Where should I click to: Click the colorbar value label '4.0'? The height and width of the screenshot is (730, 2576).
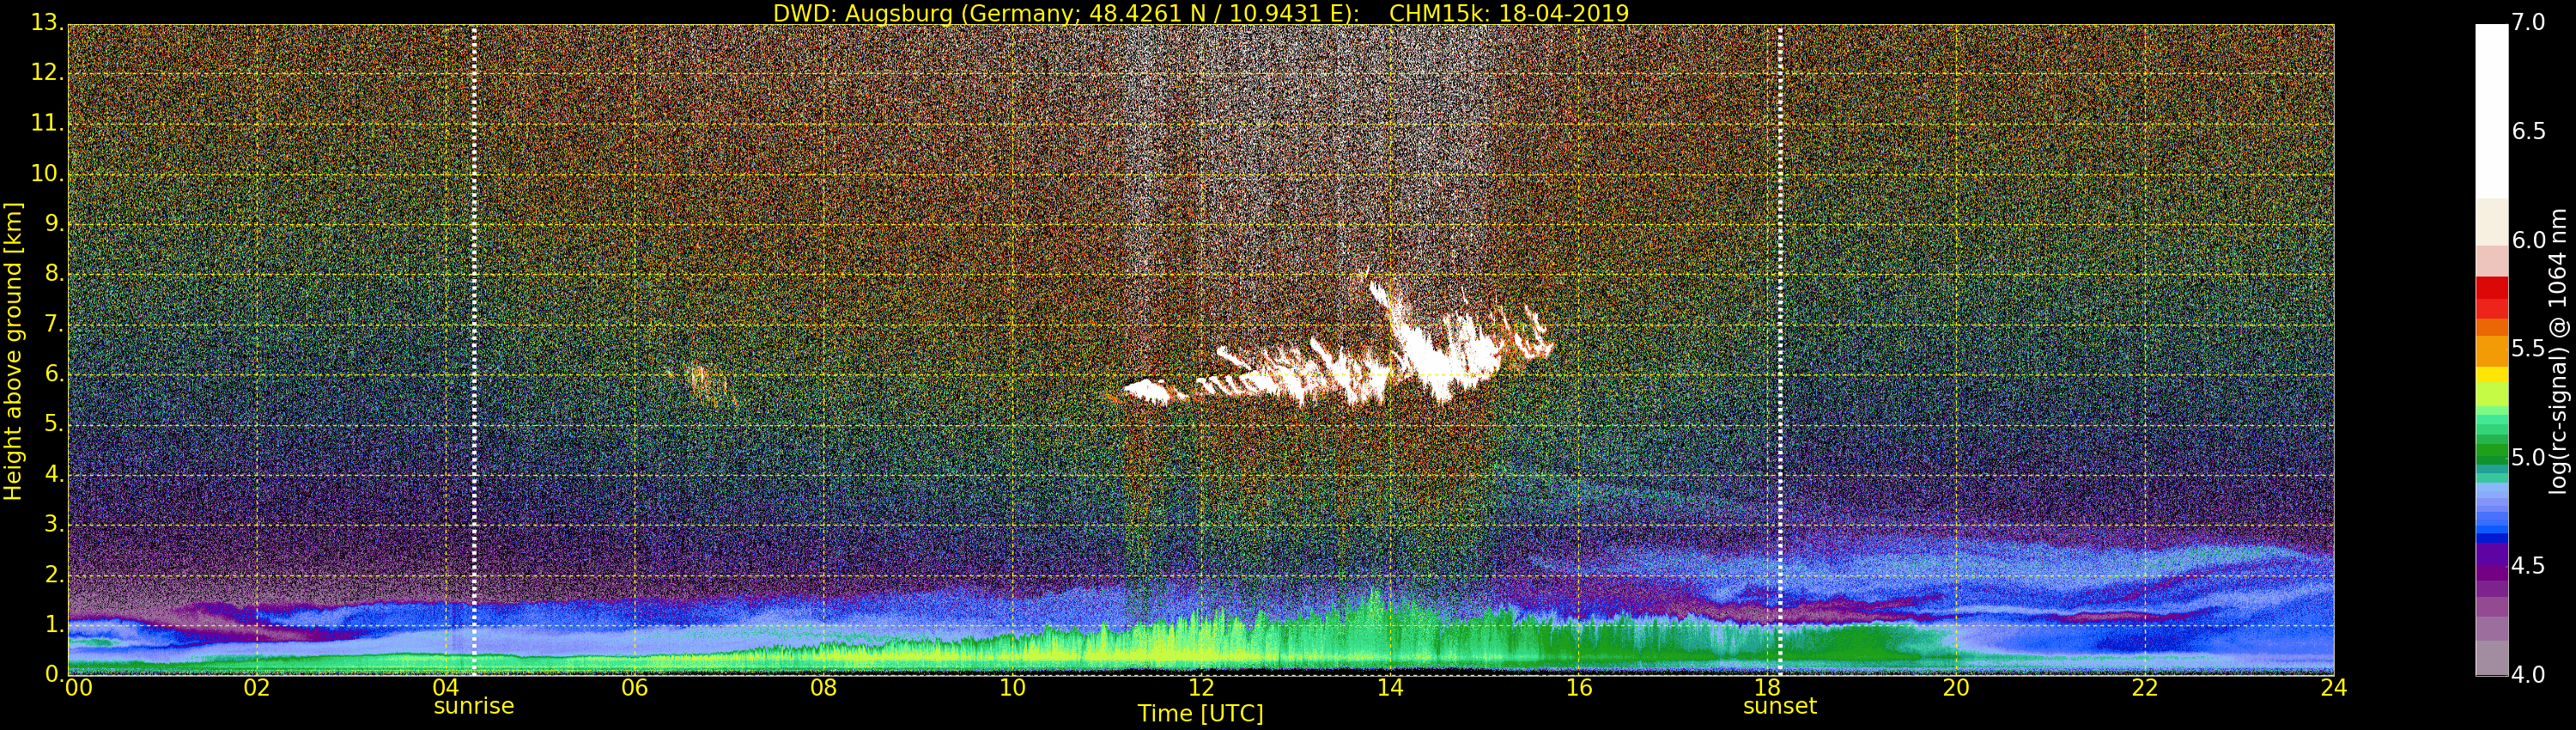pyautogui.click(x=2528, y=674)
